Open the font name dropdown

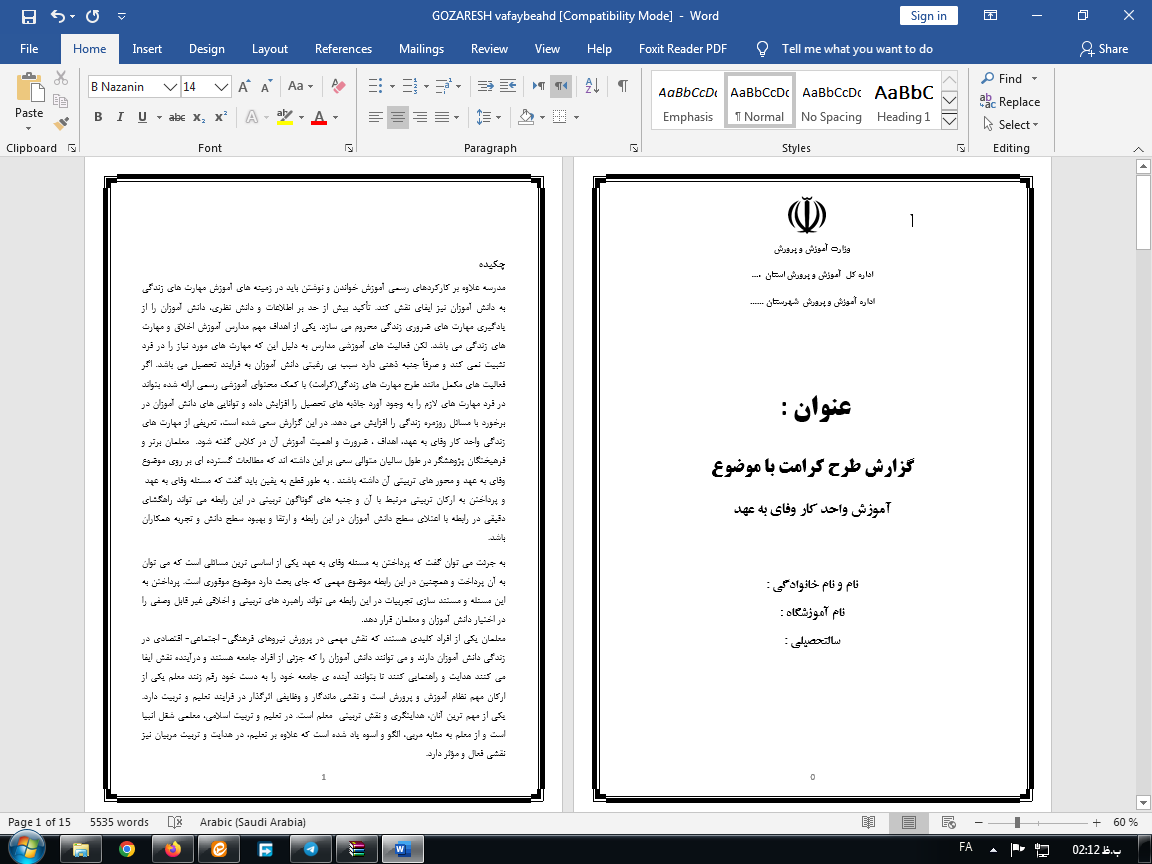(x=170, y=87)
